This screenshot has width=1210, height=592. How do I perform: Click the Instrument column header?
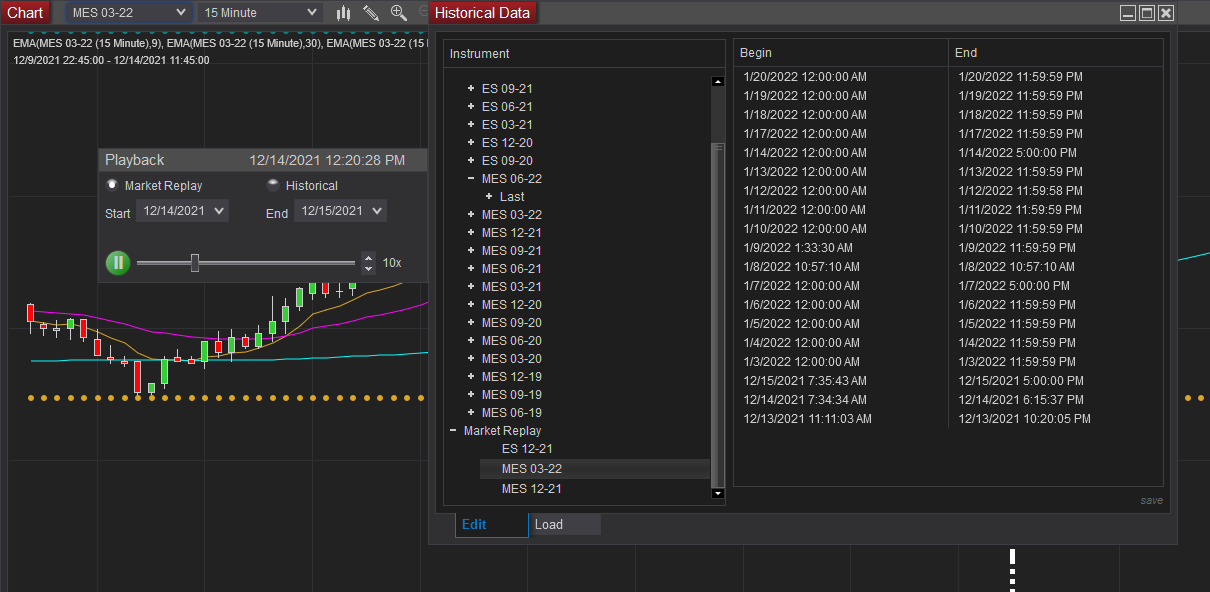(x=584, y=54)
